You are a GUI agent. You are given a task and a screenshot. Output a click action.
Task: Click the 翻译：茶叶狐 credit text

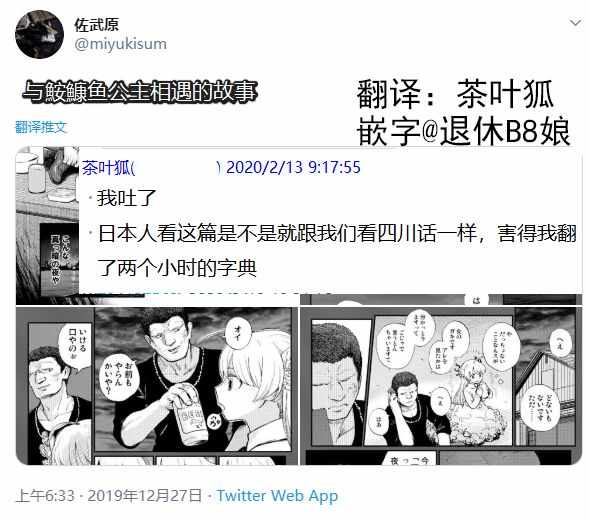point(454,94)
